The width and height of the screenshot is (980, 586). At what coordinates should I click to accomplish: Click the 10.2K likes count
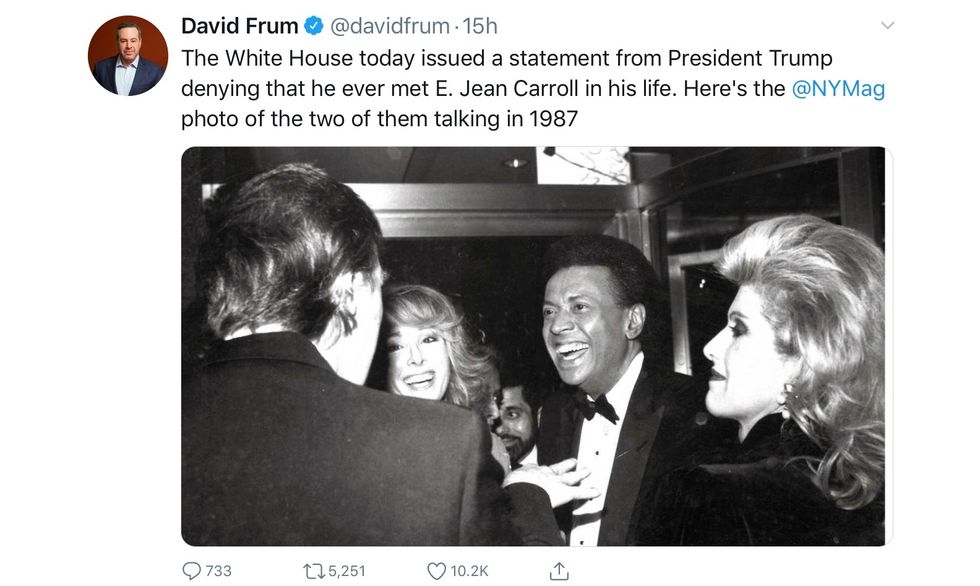469,570
